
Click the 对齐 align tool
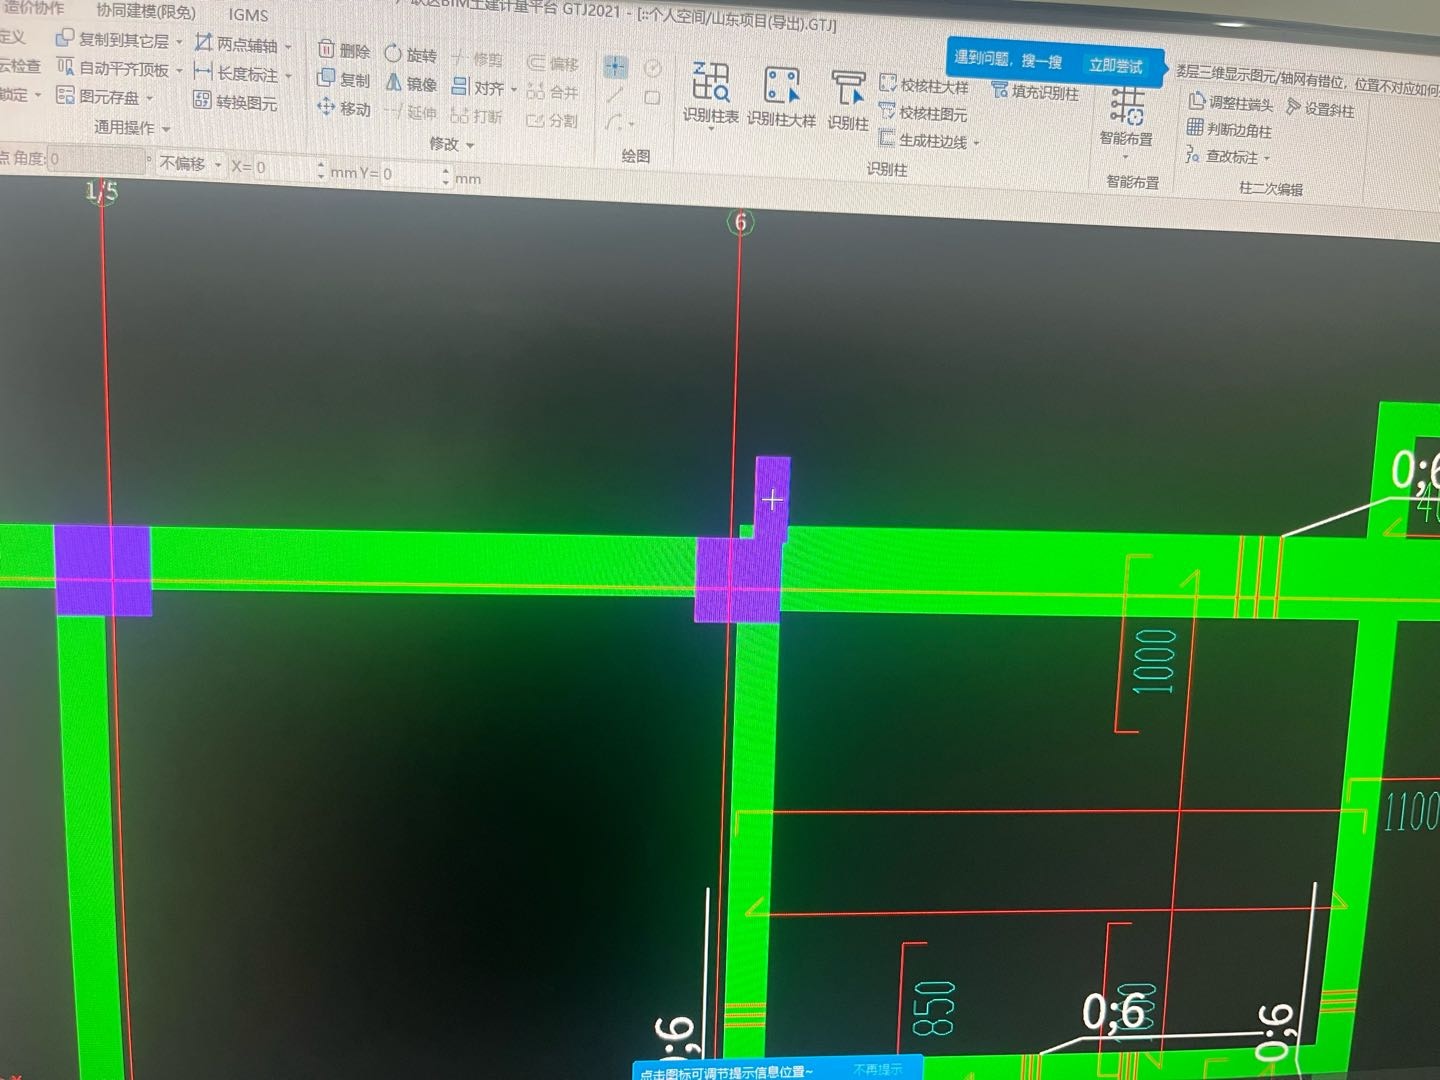[478, 88]
